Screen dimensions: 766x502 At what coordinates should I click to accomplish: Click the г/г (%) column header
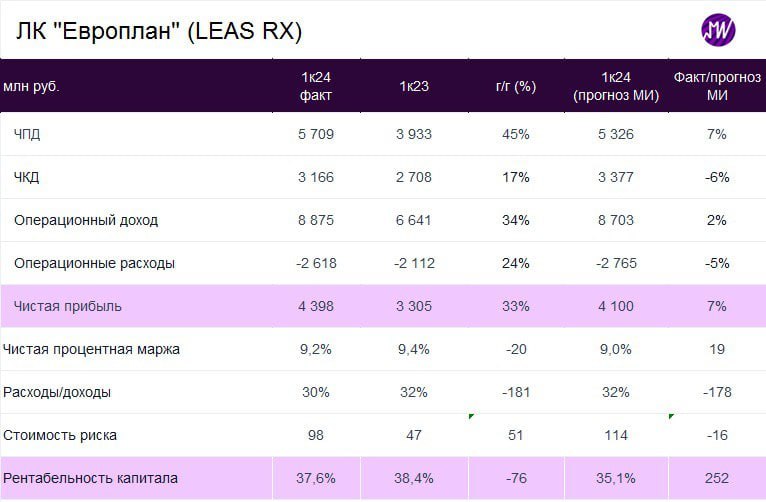coord(516,86)
